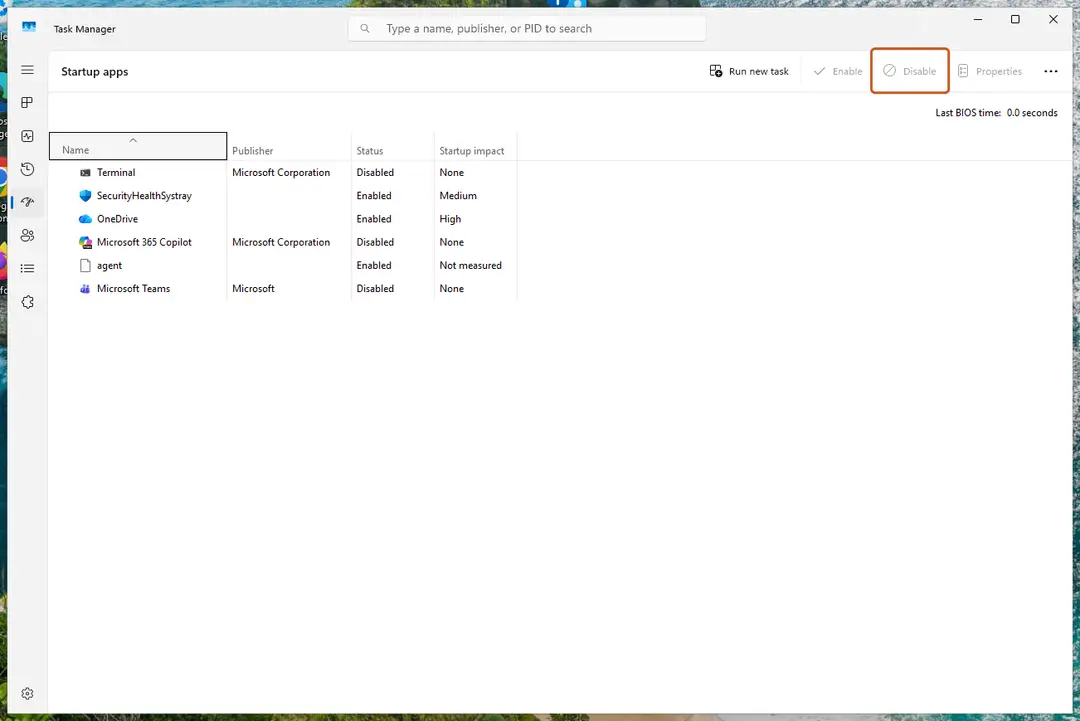Click Run new task
Viewport: 1080px width, 721px height.
pyautogui.click(x=749, y=71)
